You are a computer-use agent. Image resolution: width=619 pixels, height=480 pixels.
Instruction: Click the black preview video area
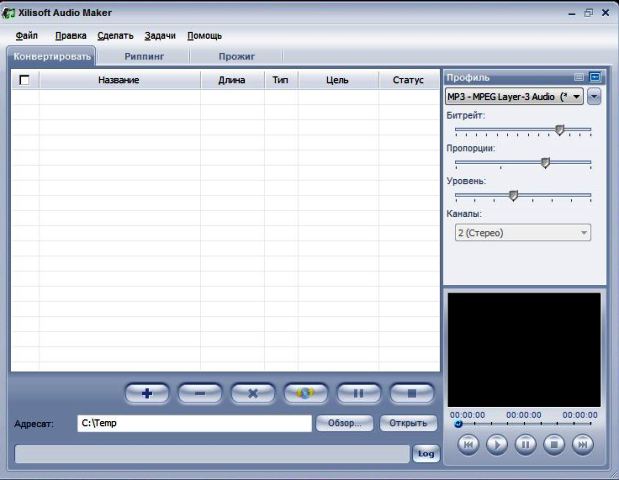click(524, 350)
